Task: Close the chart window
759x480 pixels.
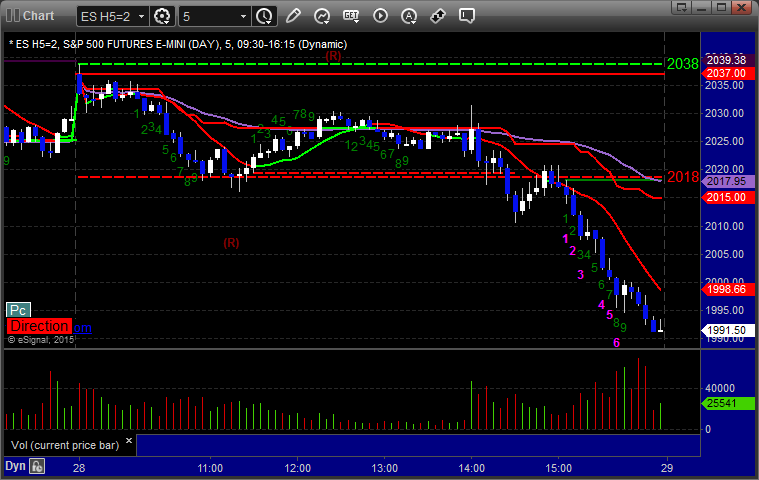Action: [x=741, y=7]
